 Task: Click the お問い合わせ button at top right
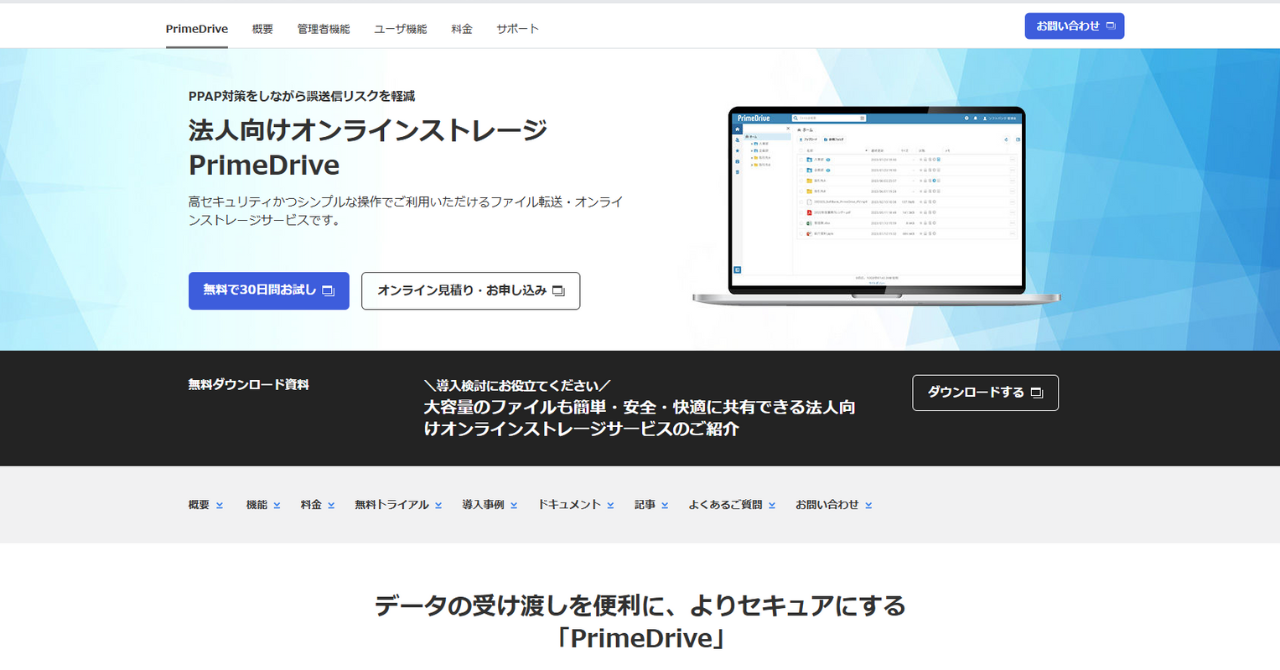click(x=1074, y=26)
